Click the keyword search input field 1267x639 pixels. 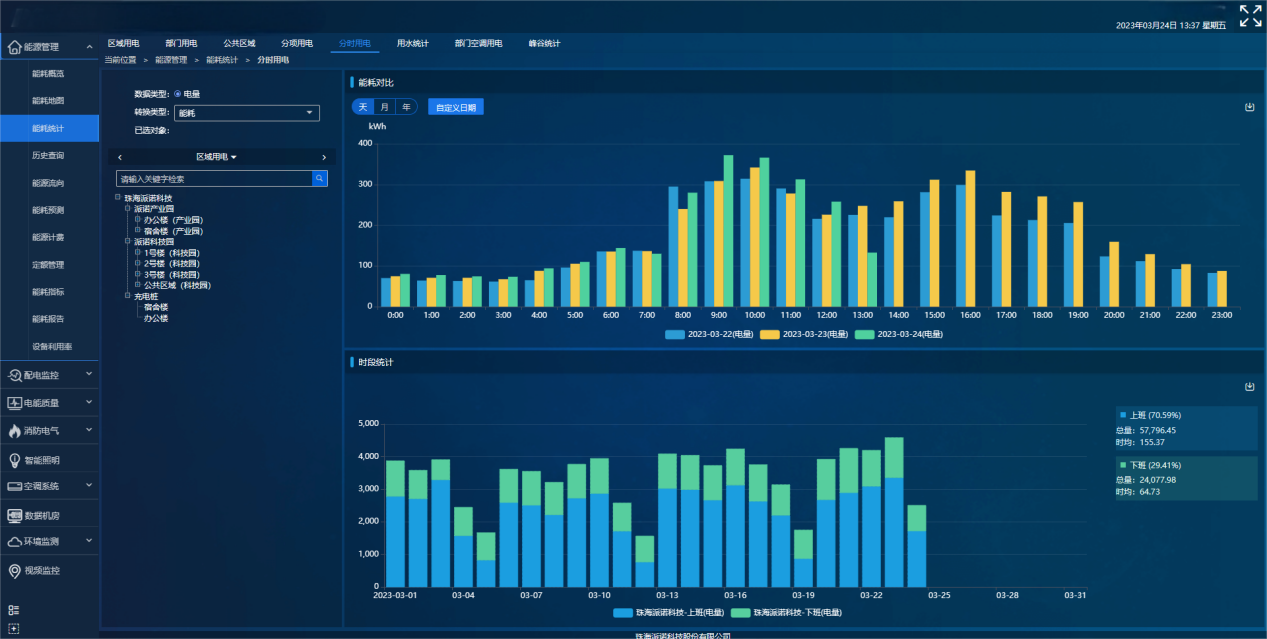214,179
